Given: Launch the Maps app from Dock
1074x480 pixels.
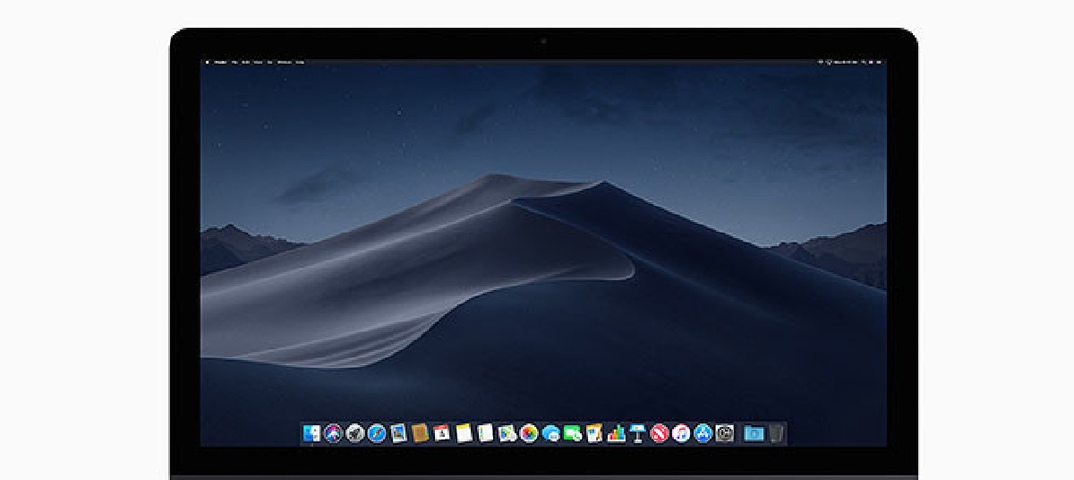Looking at the screenshot, I should tap(507, 433).
